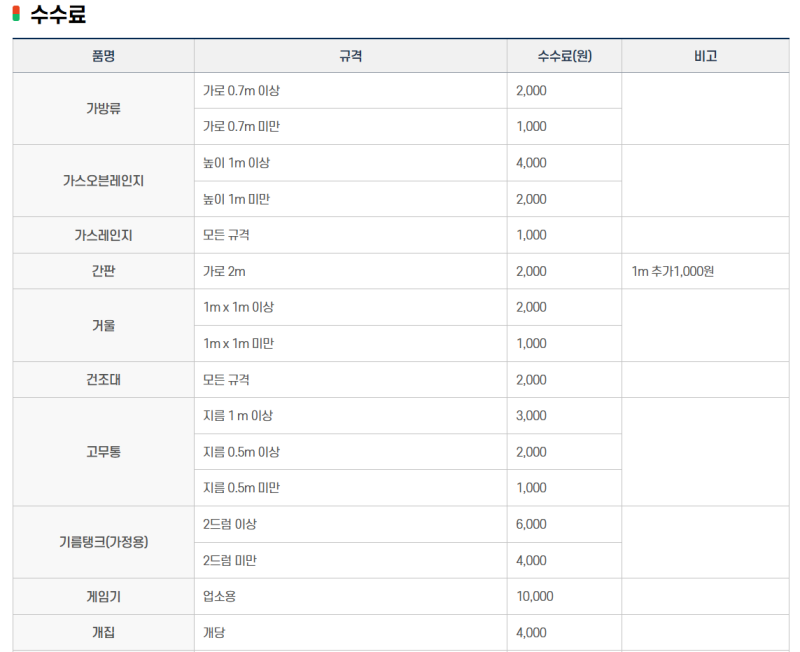Select the 지름 1 m 이상 cell

tap(351, 416)
